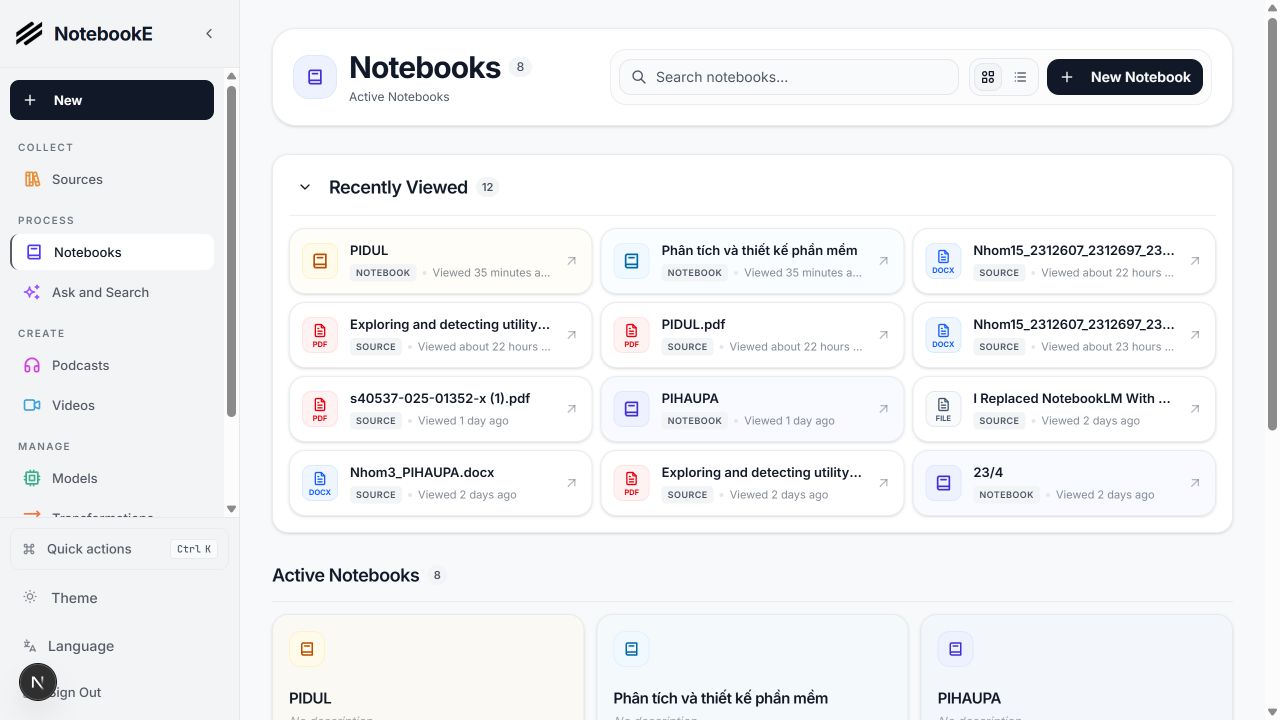The image size is (1280, 720).
Task: Switch to grid view layout
Action: 988,77
